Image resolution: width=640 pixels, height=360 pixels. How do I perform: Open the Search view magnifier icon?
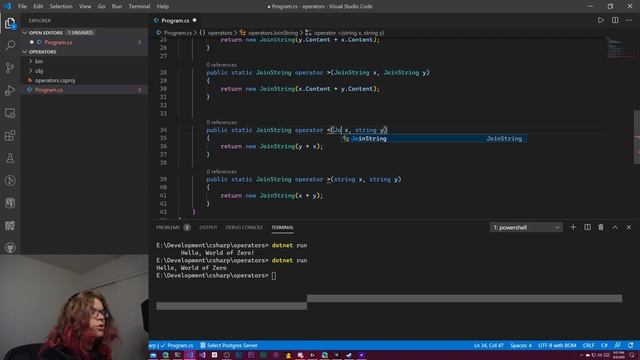point(10,45)
